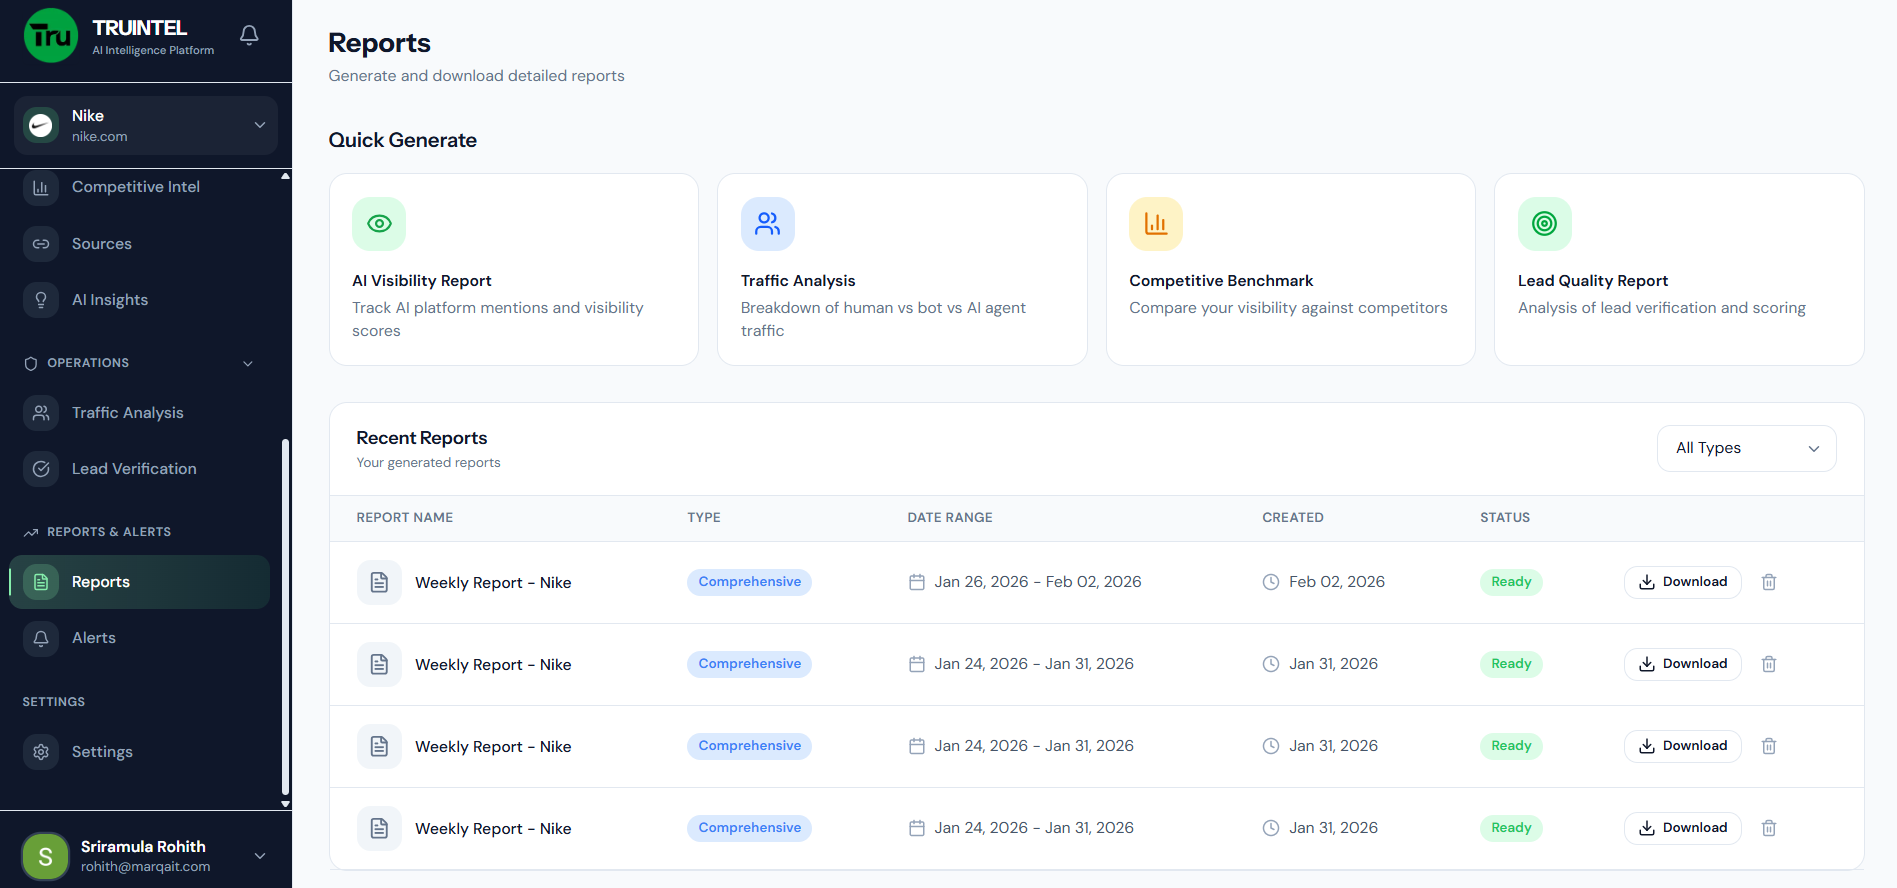Screen dimensions: 1897x888
Task: Expand the Sriramula Rohith account menu
Action: [259, 856]
